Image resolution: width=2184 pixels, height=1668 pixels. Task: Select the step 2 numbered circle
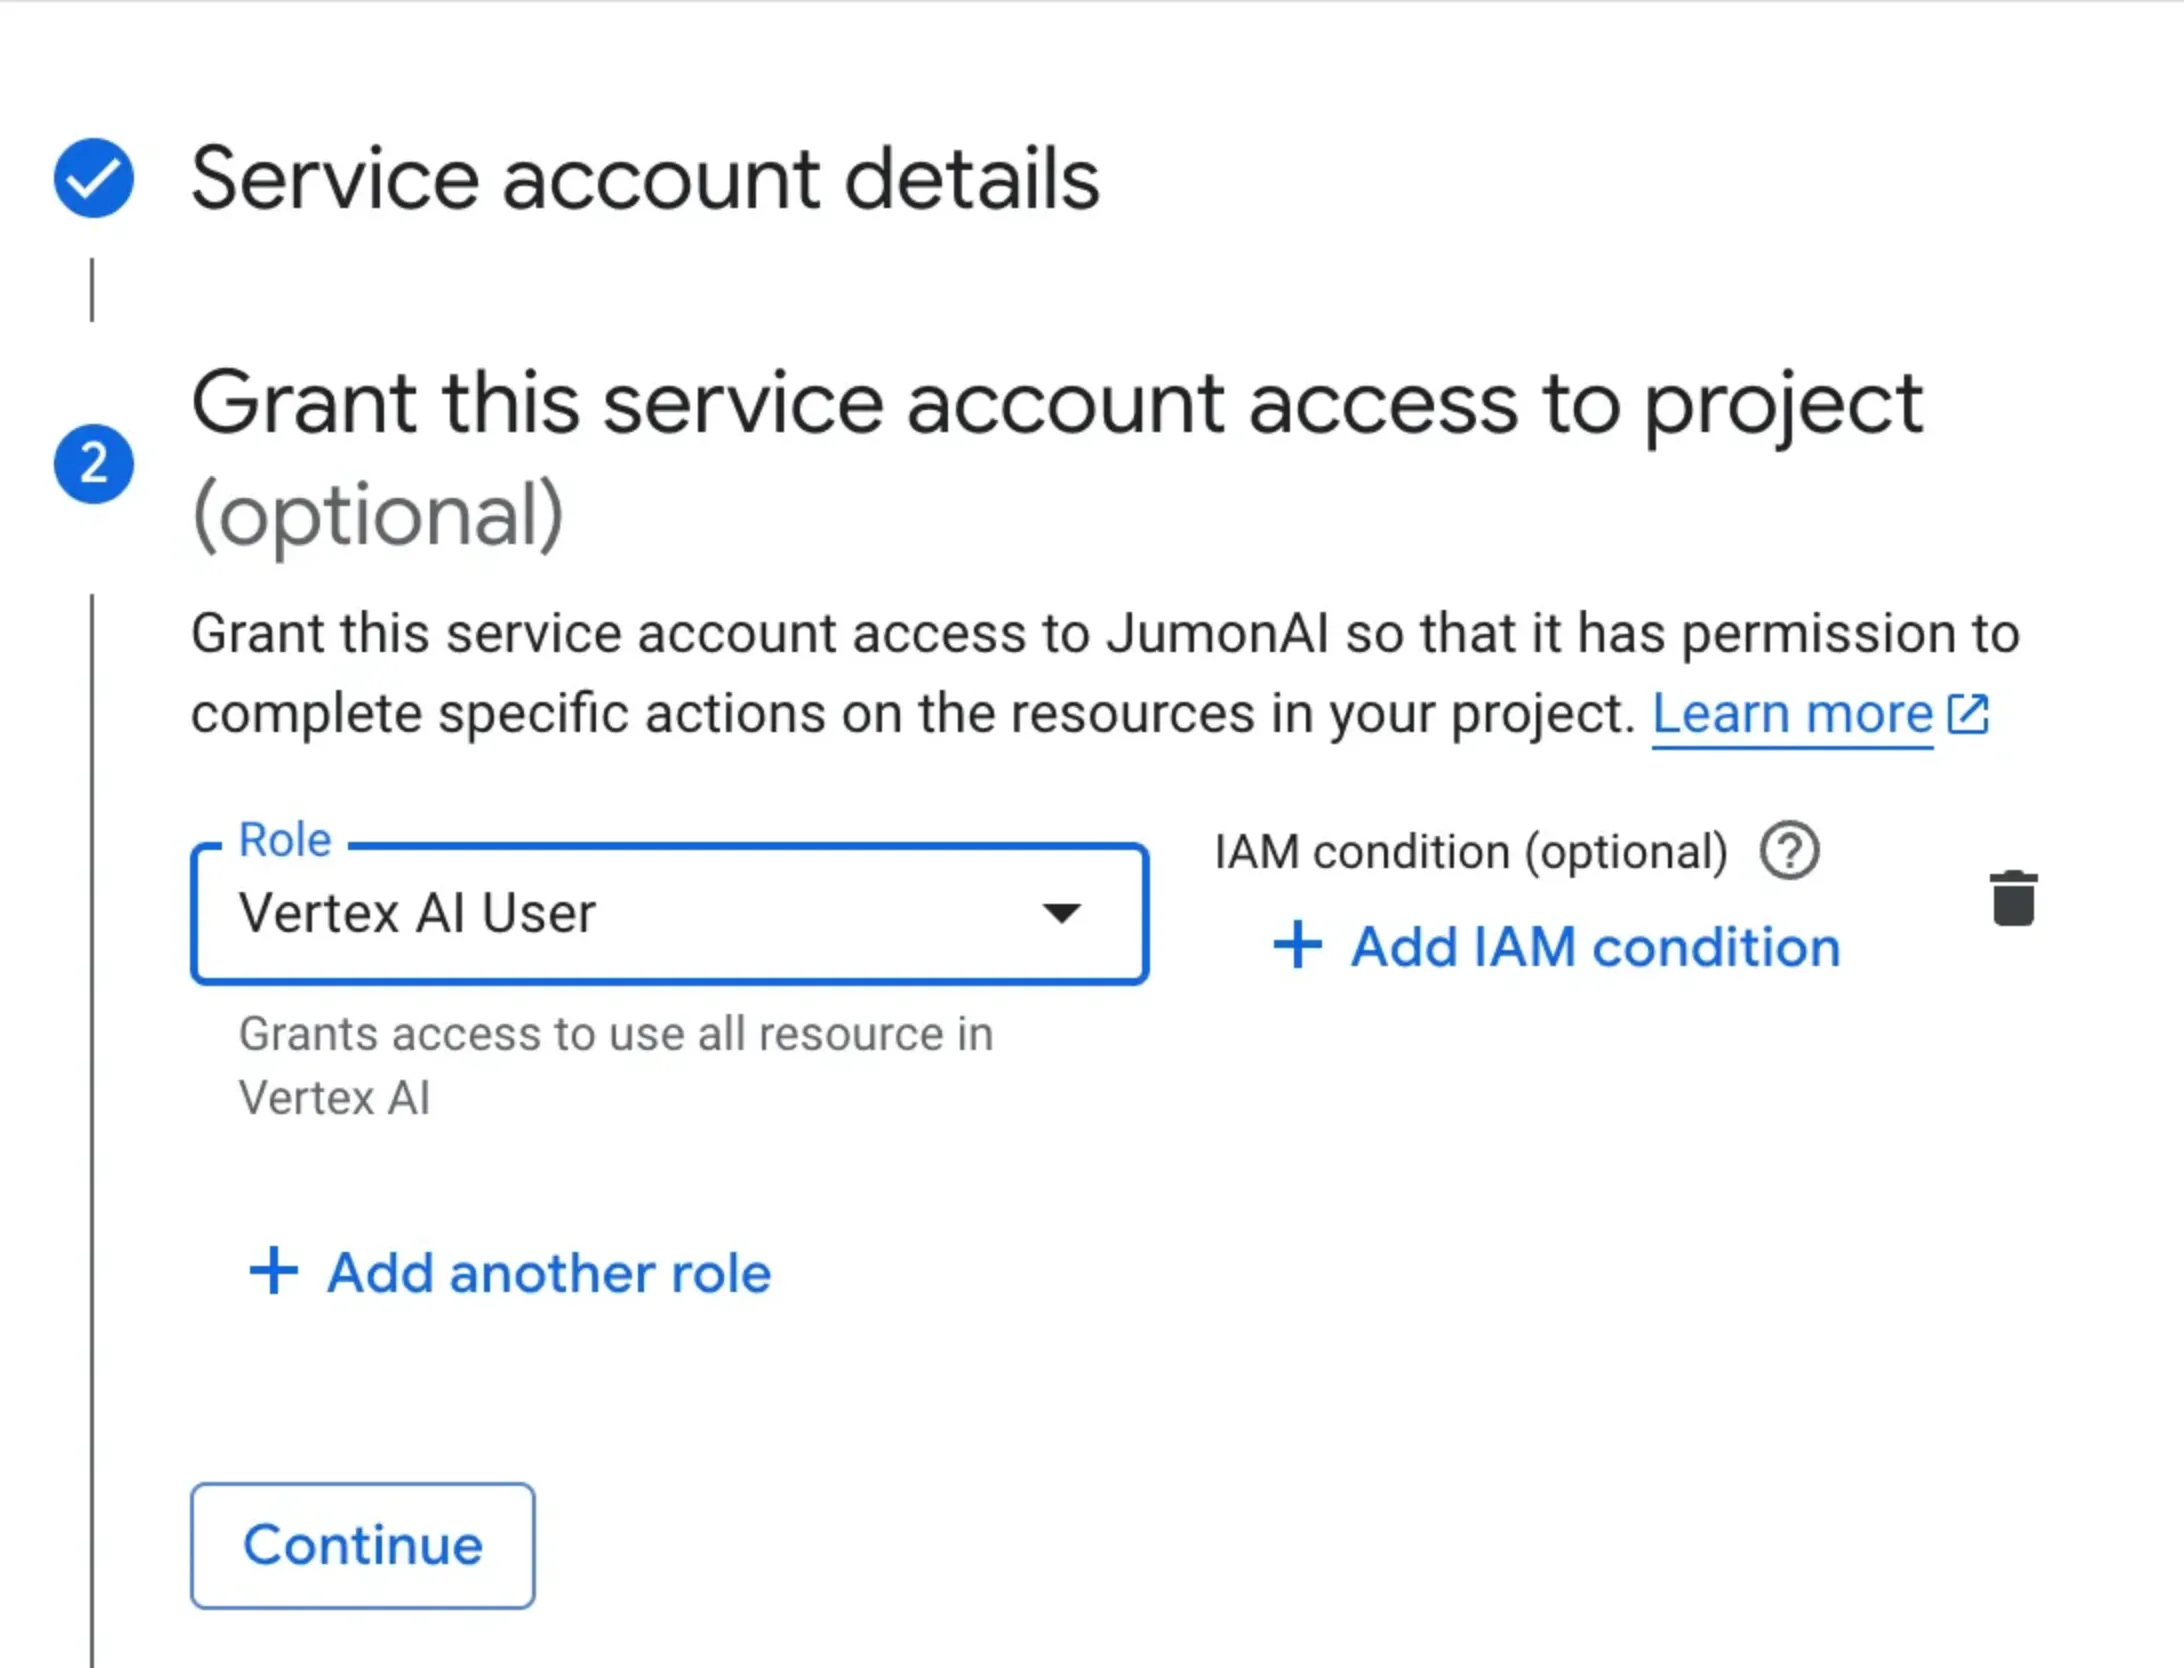pyautogui.click(x=93, y=462)
